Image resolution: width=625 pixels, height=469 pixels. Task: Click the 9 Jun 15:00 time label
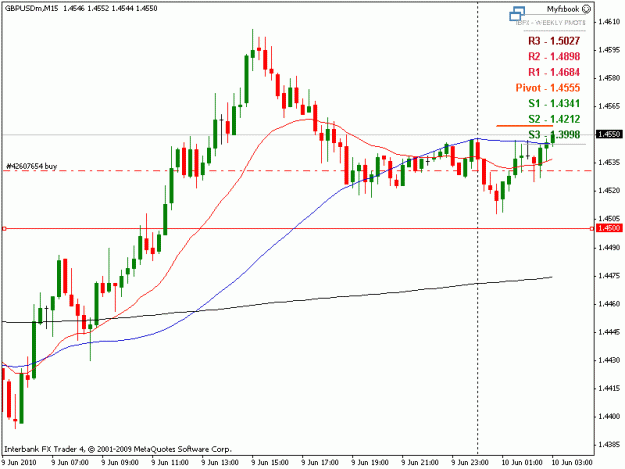[270, 463]
